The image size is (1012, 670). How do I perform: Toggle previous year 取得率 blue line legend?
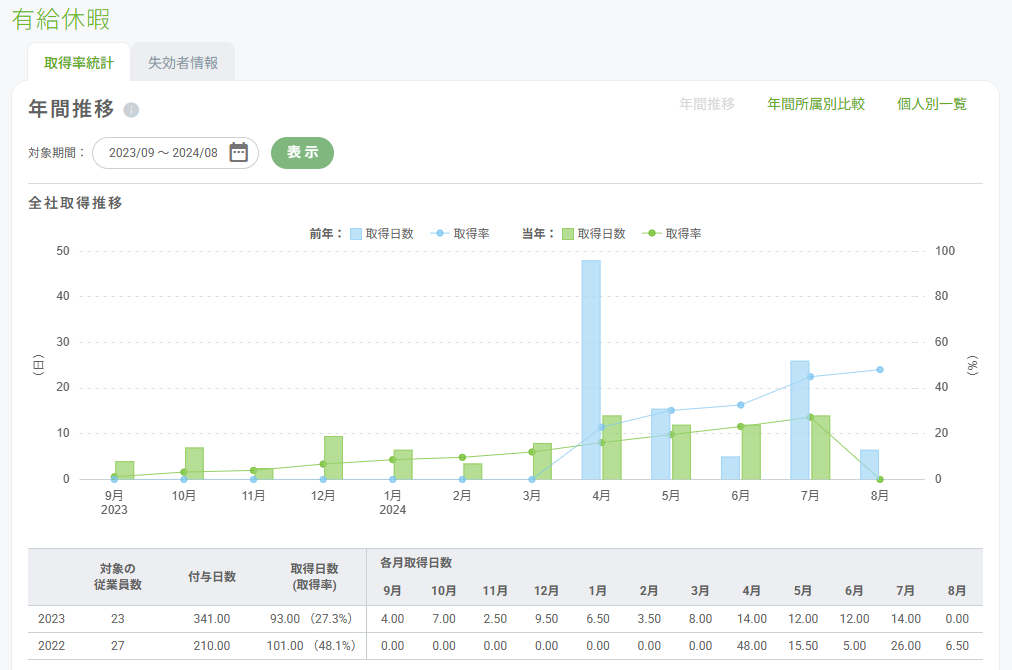coord(440,233)
